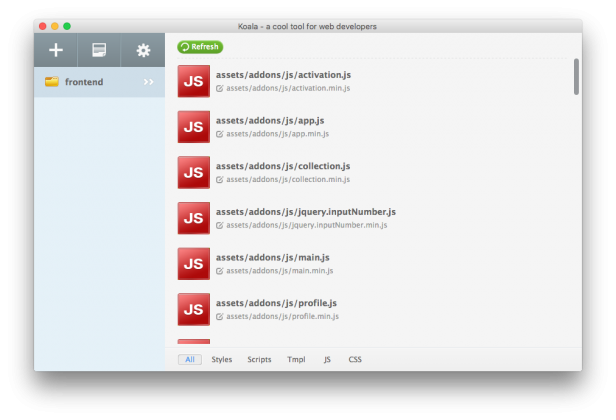Select file assets/addons/js/app.js
Screen dimensions: 616x420
(270, 120)
